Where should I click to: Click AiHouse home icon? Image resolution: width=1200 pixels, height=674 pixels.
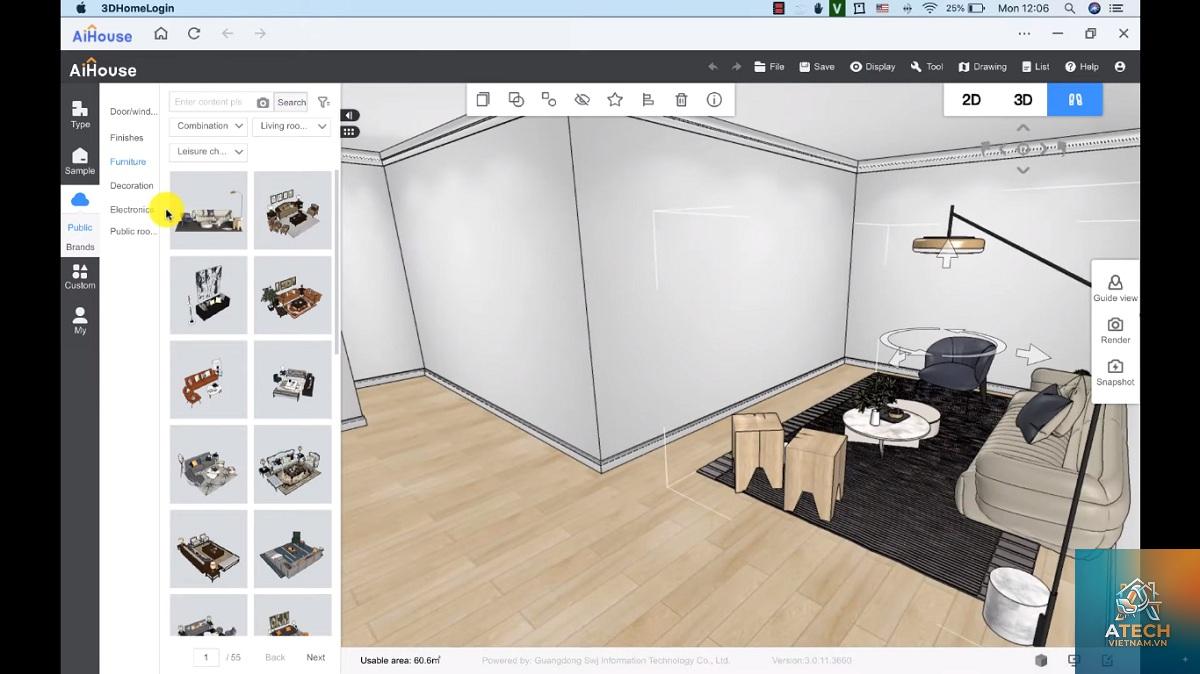(161, 33)
